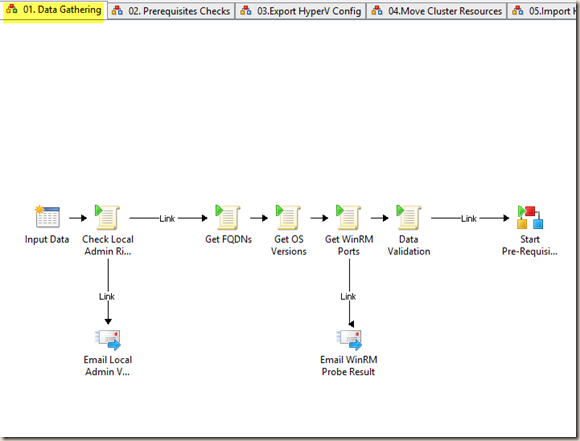Open the 04.Move Cluster Resources tab
Screen dimensions: 580x441
[x=437, y=11]
